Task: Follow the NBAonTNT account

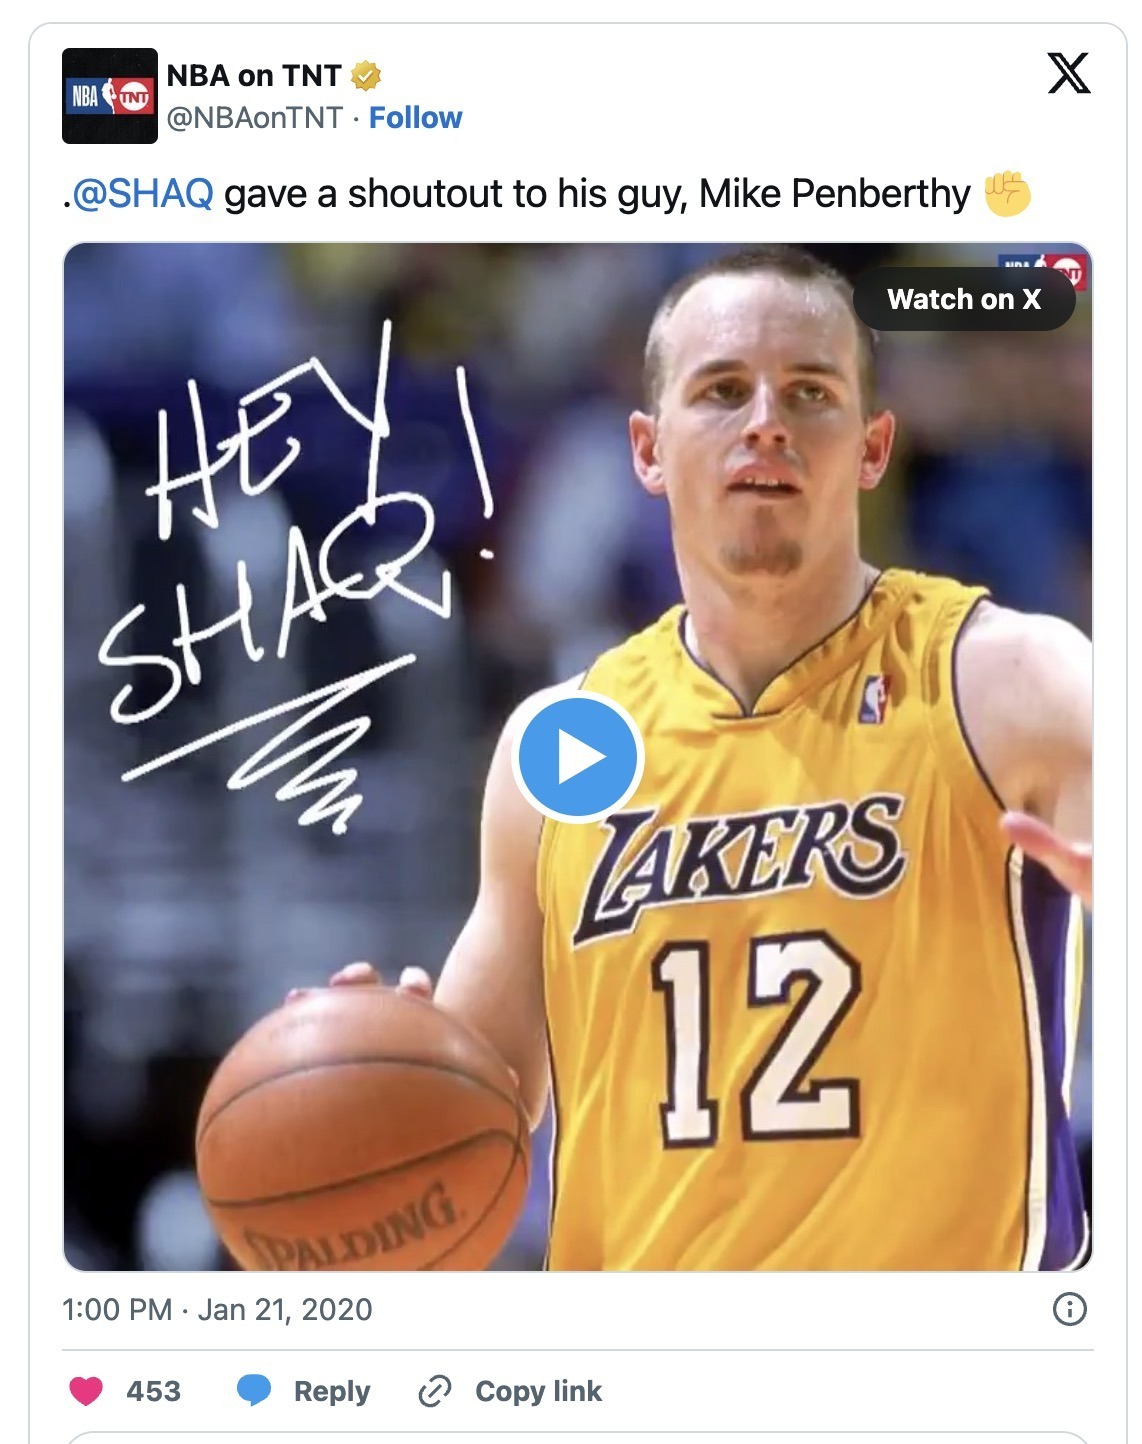Action: pyautogui.click(x=416, y=118)
